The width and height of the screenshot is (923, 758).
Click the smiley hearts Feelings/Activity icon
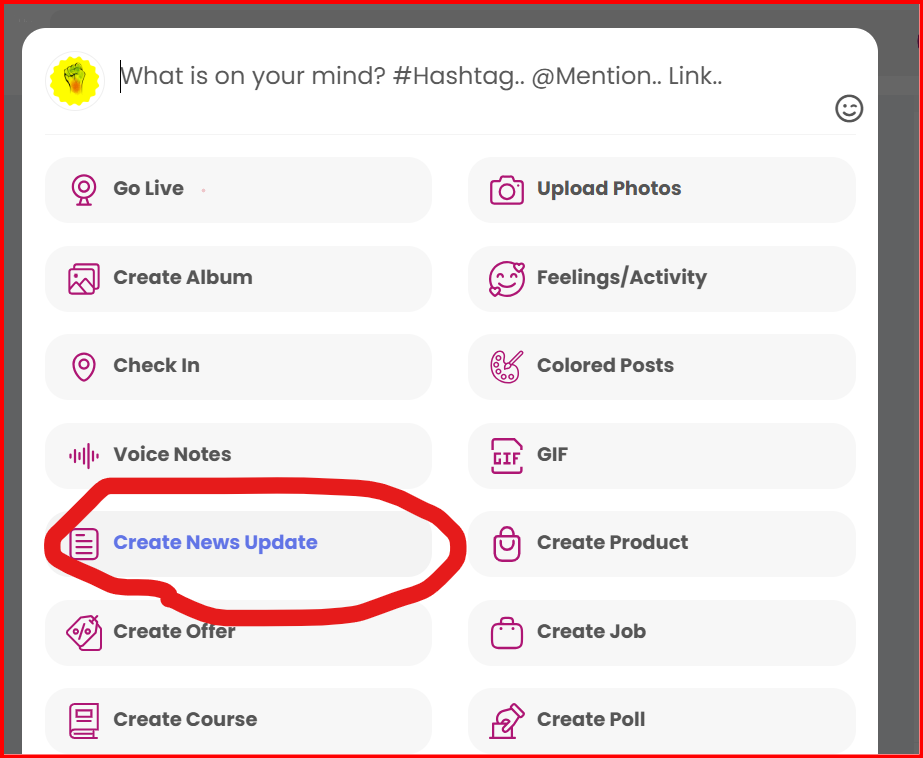point(507,279)
